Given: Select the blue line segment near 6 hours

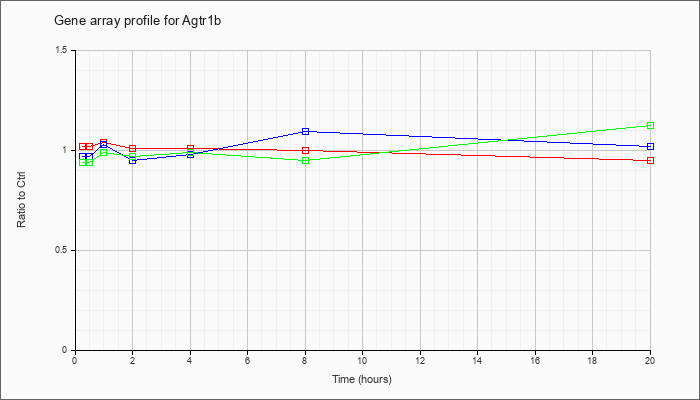Looking at the screenshot, I should click(247, 143).
